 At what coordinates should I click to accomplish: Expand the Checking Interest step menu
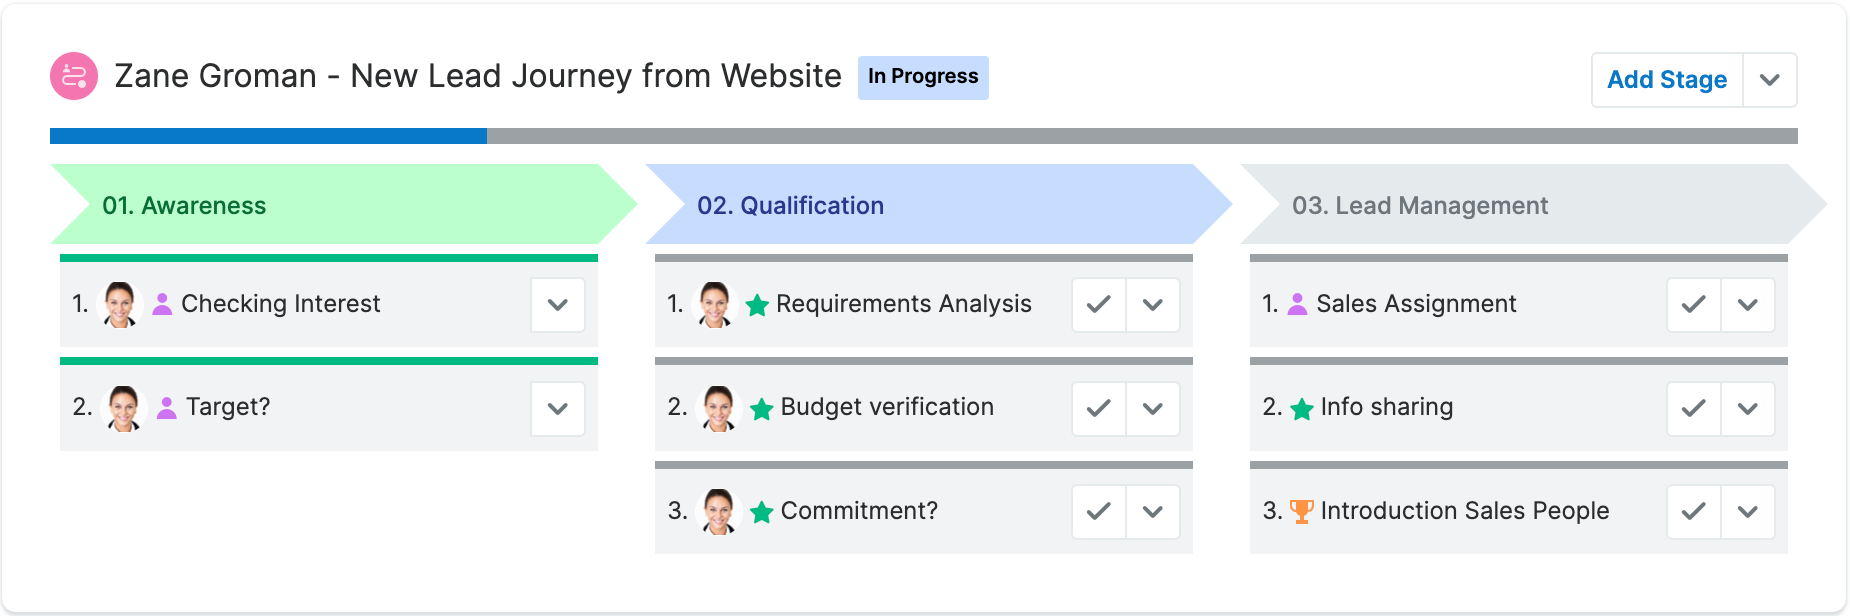tap(558, 304)
